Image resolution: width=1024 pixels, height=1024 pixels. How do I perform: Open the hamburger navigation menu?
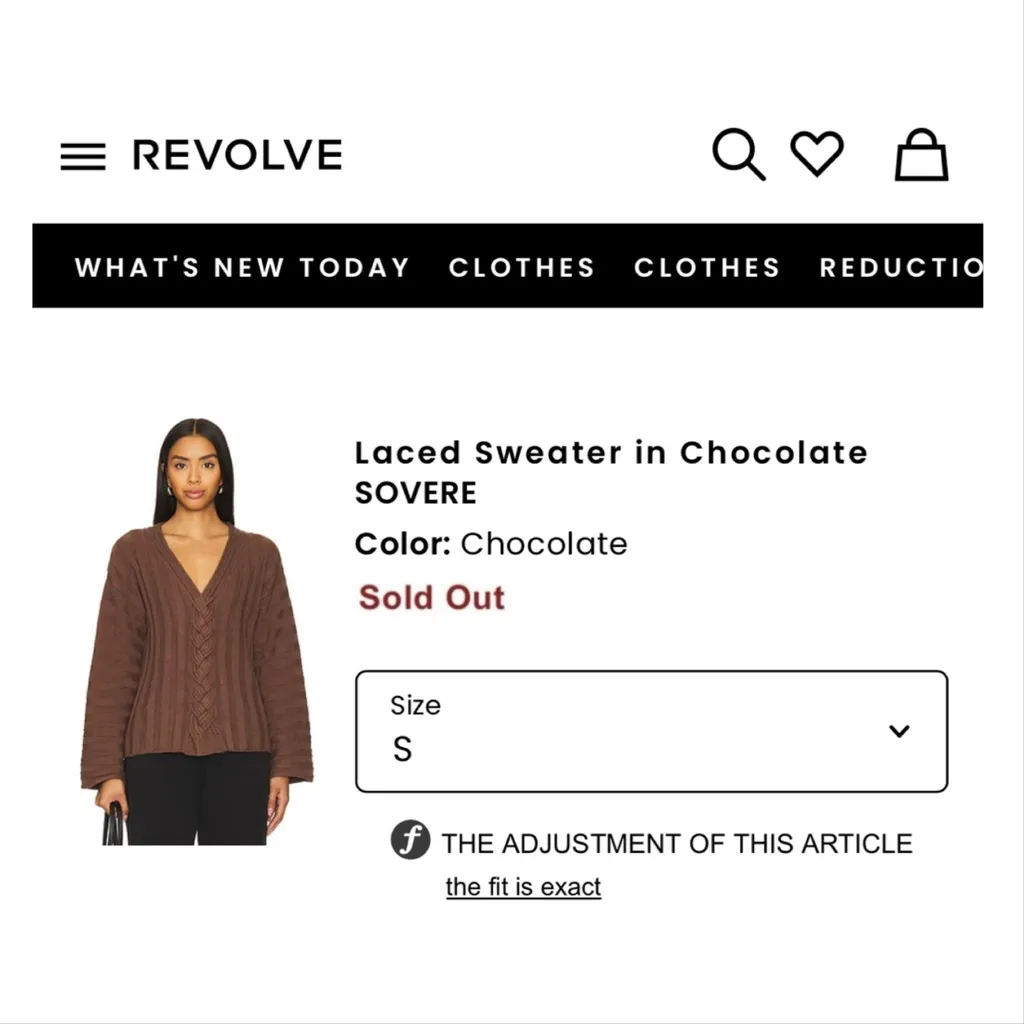pyautogui.click(x=83, y=155)
